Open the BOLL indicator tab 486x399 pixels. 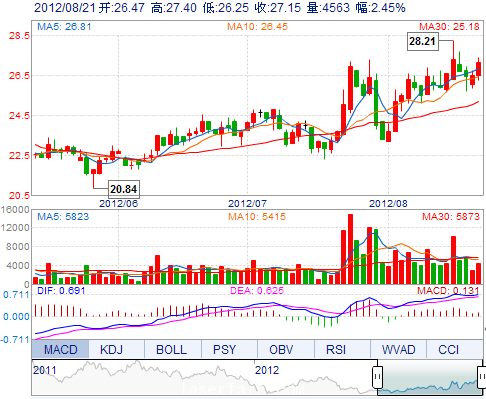click(171, 349)
